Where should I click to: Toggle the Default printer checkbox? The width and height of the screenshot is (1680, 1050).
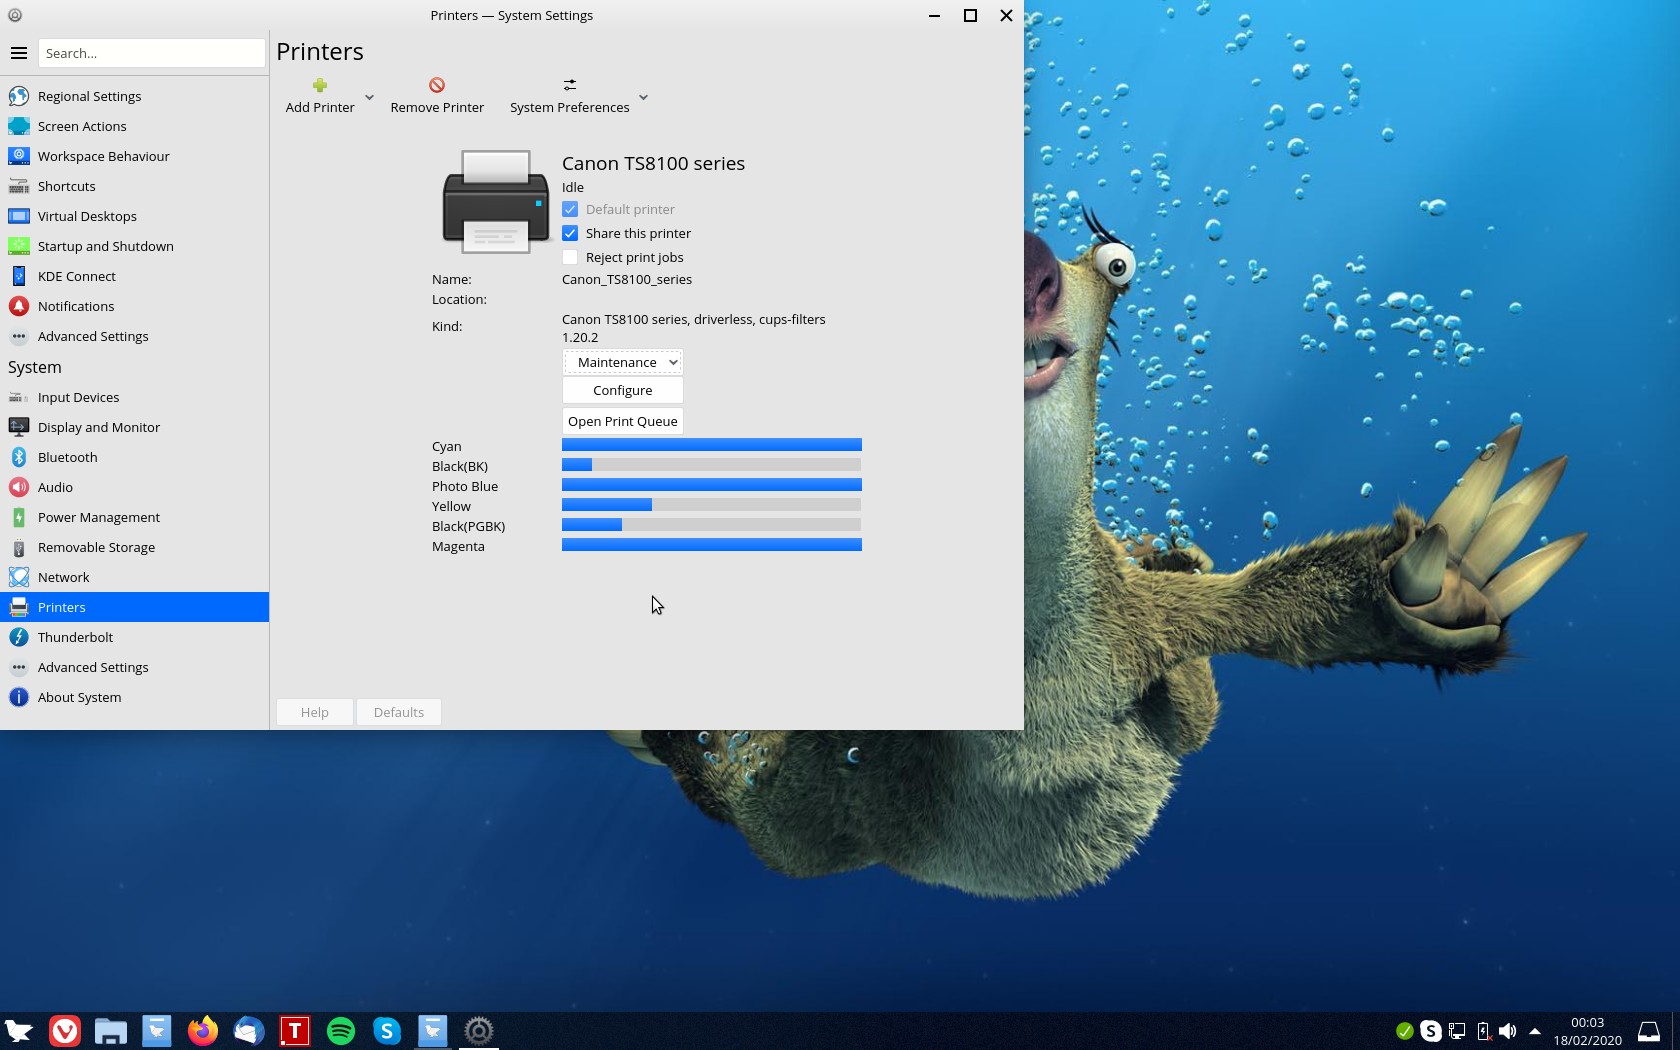click(x=570, y=209)
